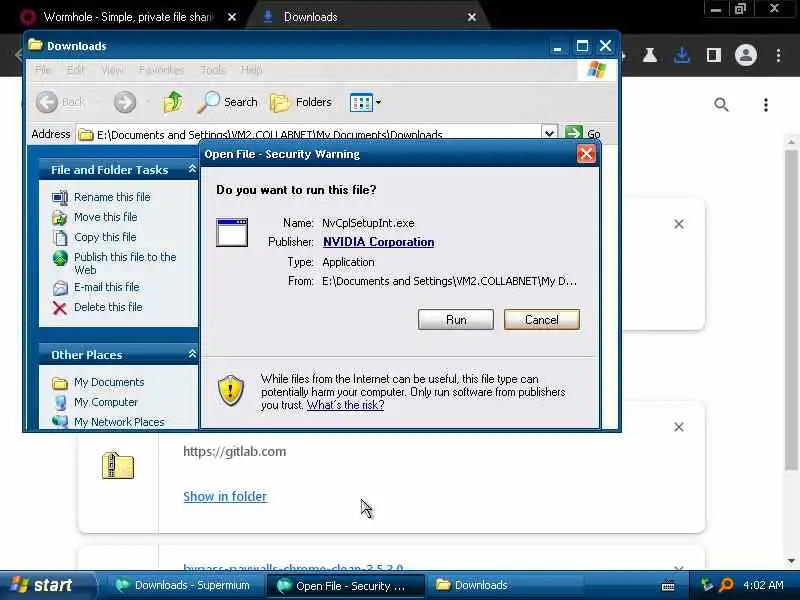Click the system tray network icon
The height and width of the screenshot is (600, 800).
[706, 585]
